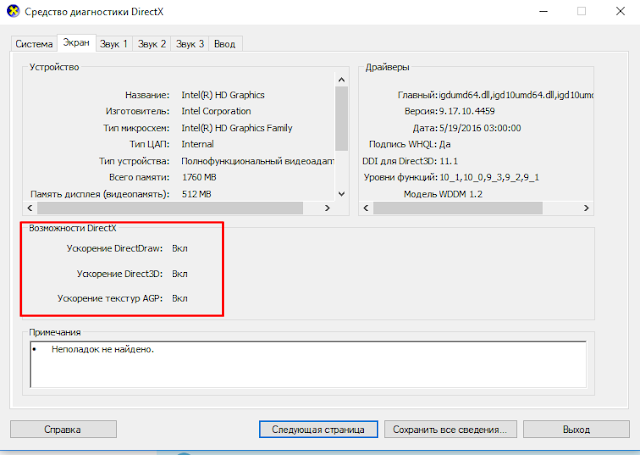Screen dimensions: 640x455
Task: Click the left arrow of Устройство horizontal scrollbar
Action: click(x=30, y=208)
